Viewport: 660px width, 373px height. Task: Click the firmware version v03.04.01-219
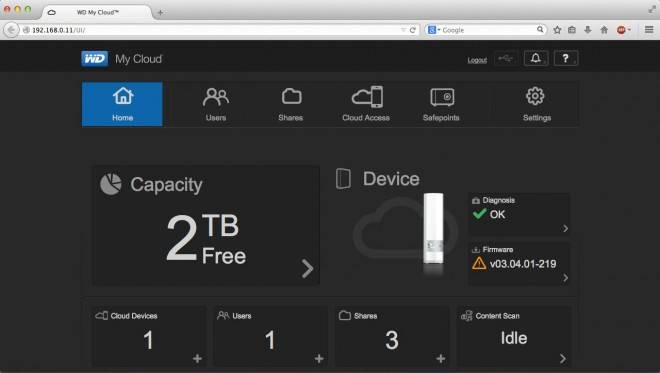click(523, 264)
